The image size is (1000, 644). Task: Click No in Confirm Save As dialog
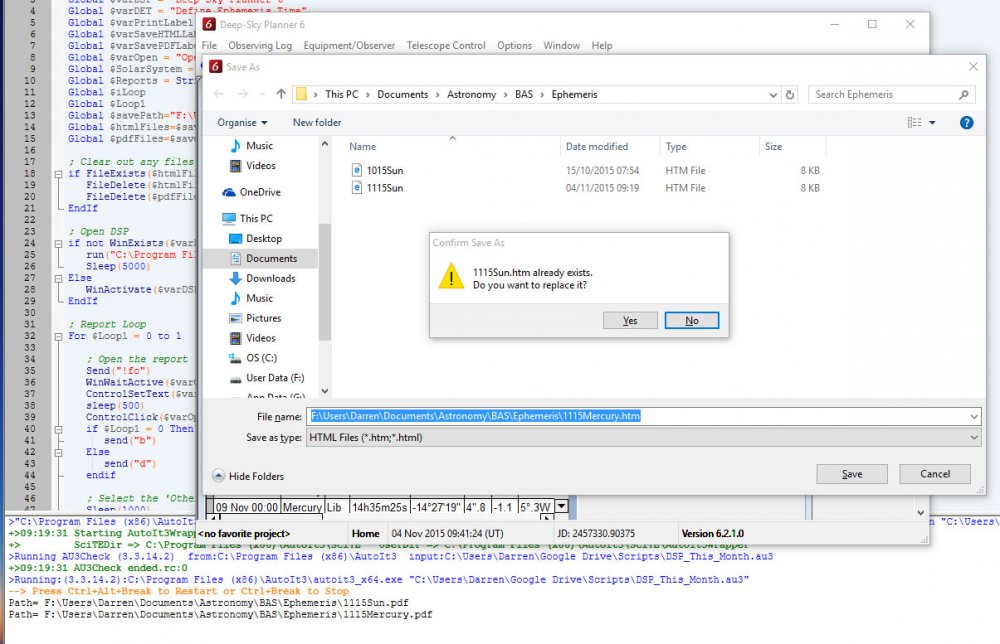(692, 320)
